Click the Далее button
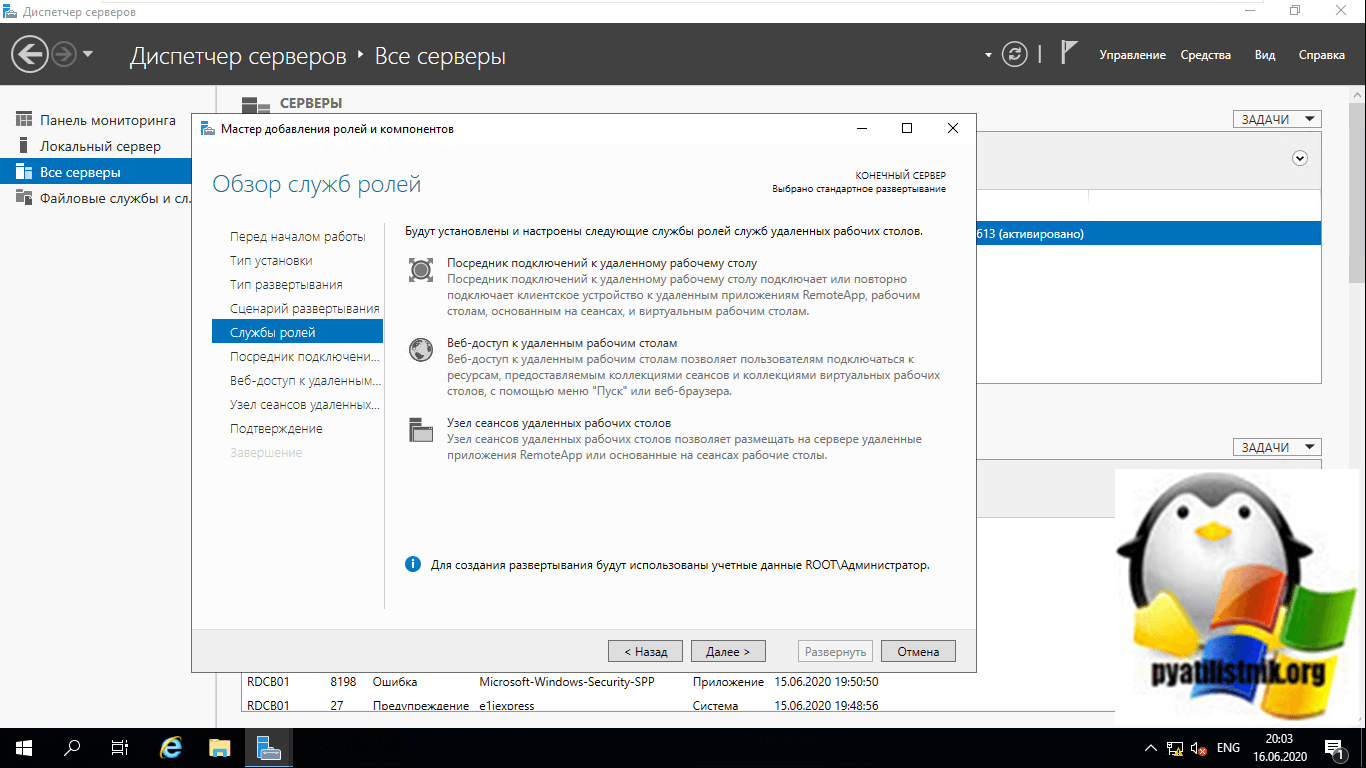The image size is (1366, 768). [728, 651]
